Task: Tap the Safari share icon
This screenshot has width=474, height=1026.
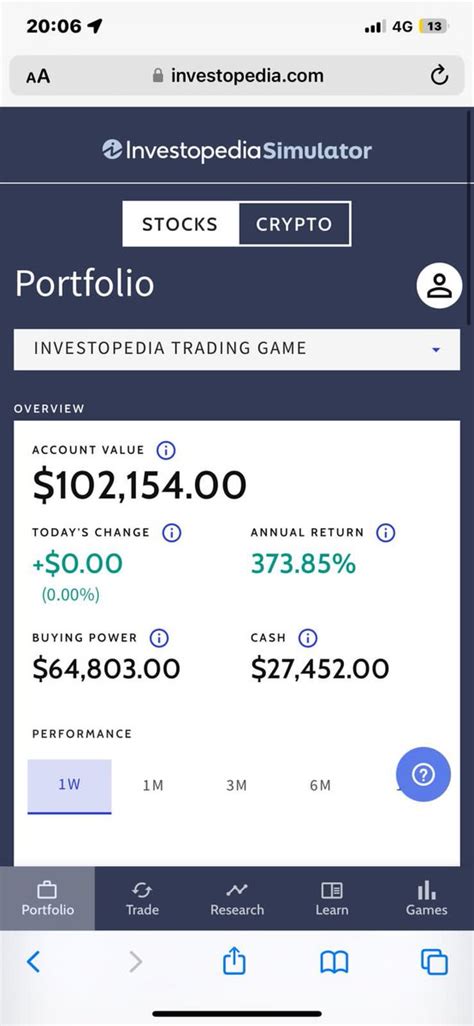Action: point(234,962)
